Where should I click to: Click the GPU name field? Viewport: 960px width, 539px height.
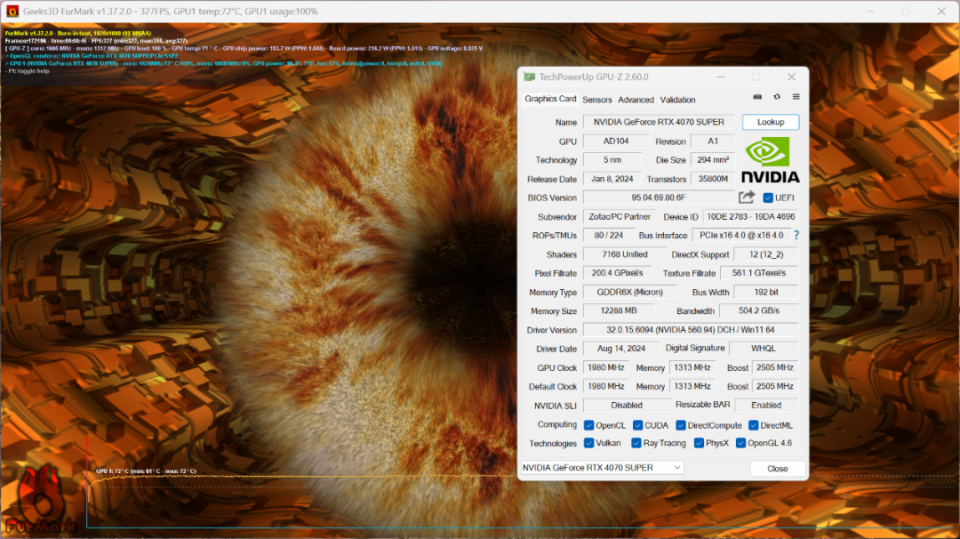[659, 122]
